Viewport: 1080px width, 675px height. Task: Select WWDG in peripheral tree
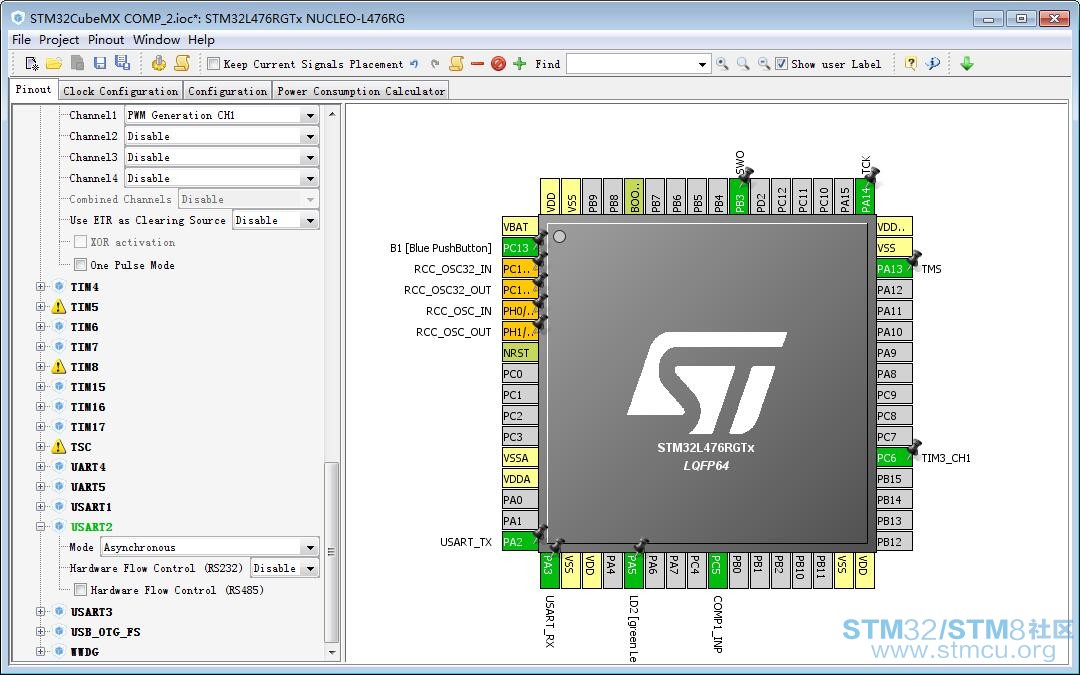(85, 652)
